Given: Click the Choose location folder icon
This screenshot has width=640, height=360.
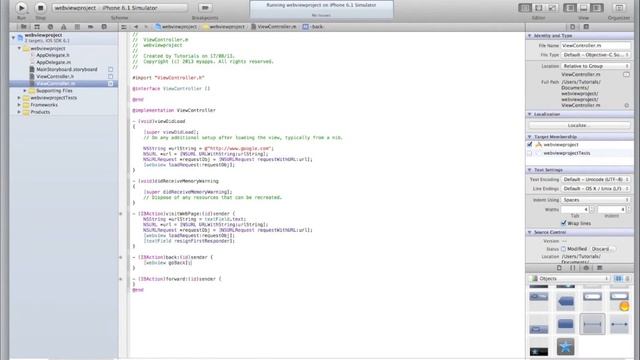Looking at the screenshot, I should (x=626, y=75).
